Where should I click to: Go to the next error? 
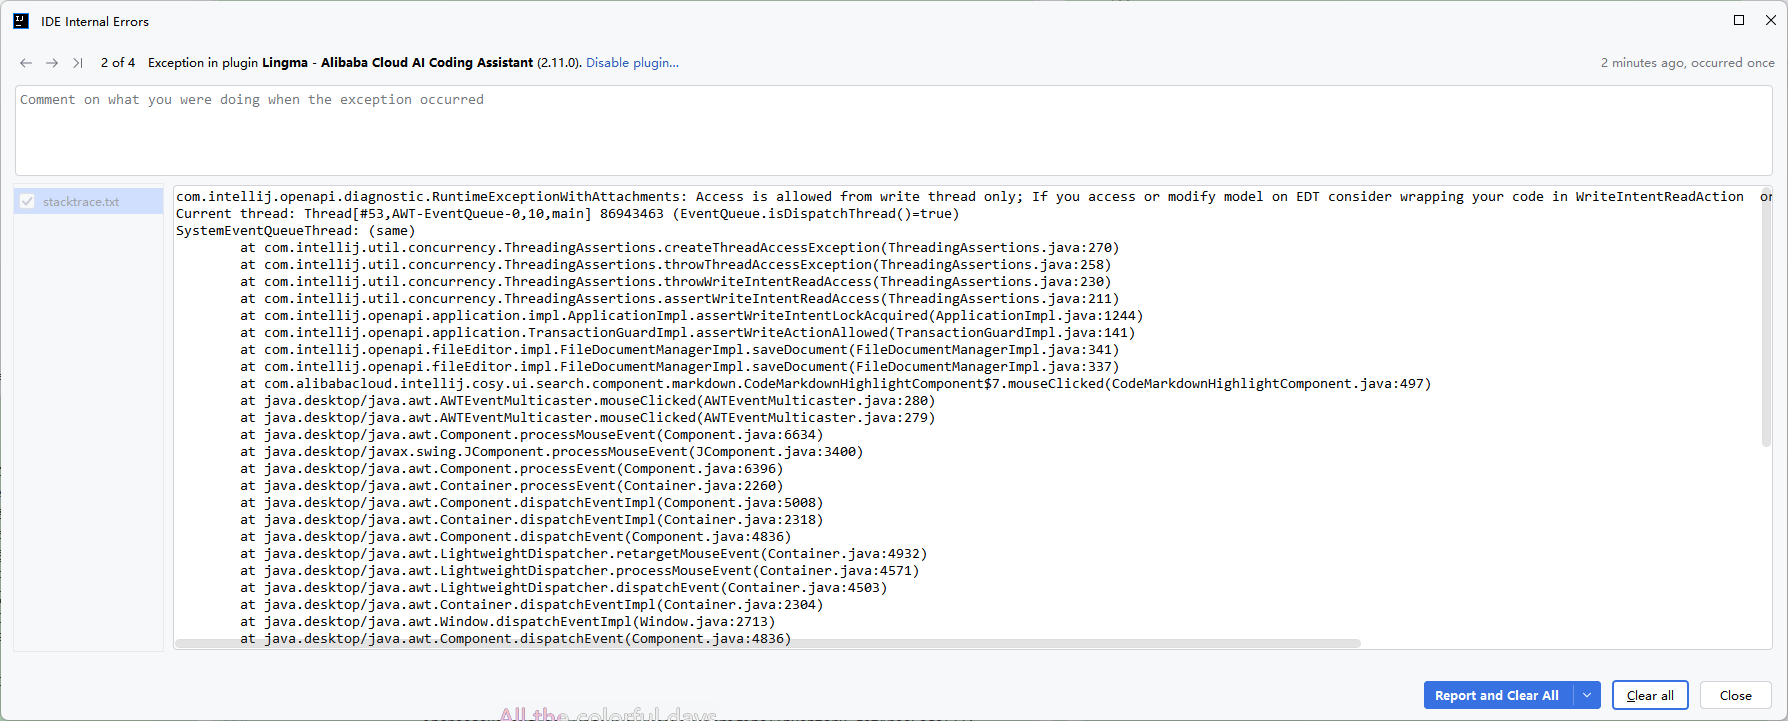(x=52, y=63)
